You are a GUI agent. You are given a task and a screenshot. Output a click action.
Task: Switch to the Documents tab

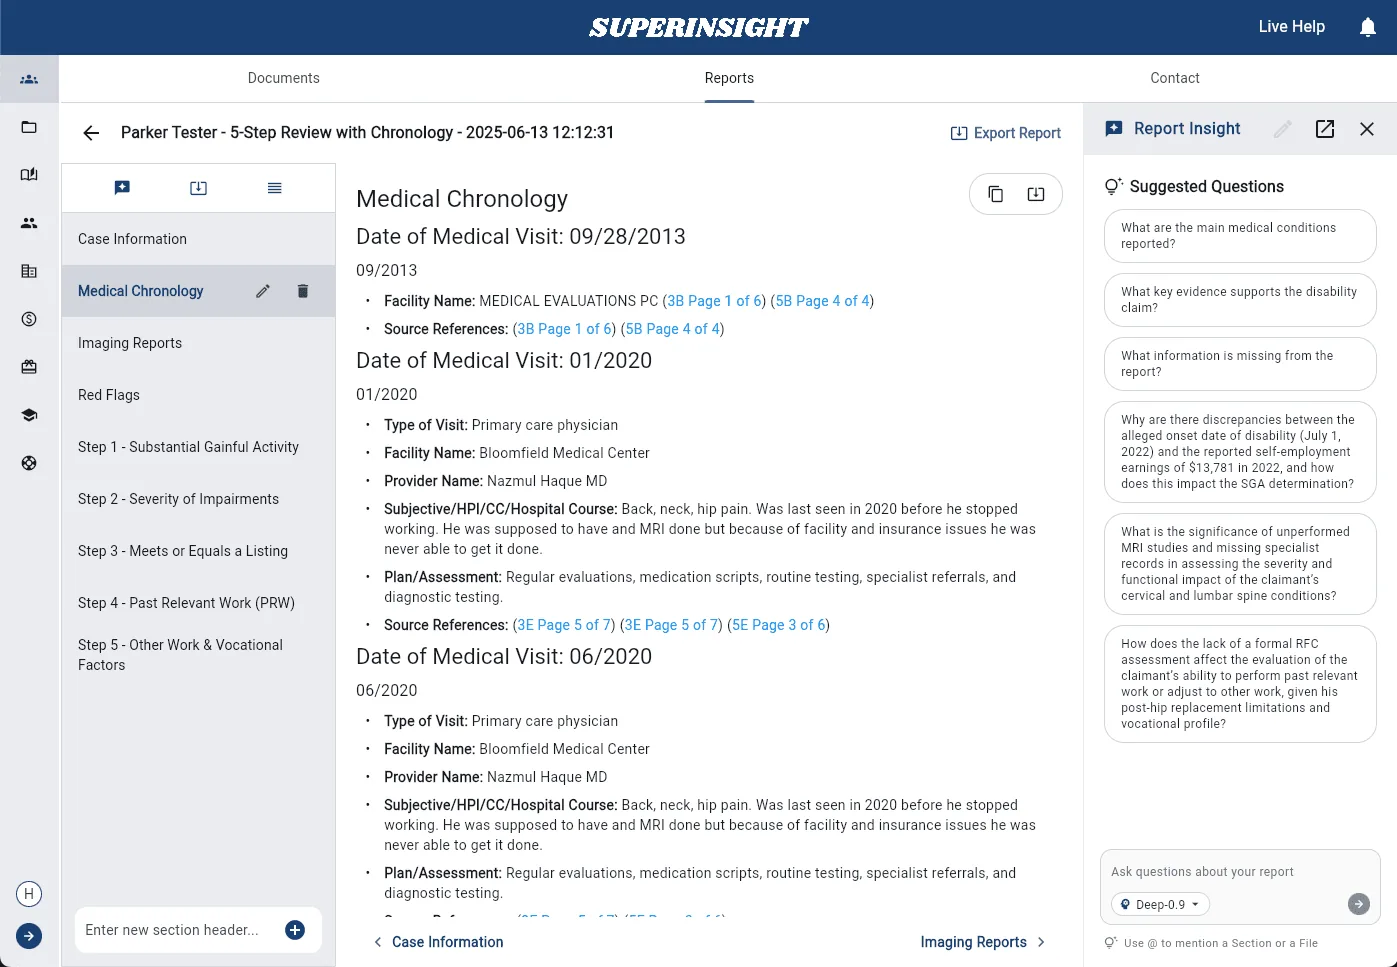click(x=283, y=78)
